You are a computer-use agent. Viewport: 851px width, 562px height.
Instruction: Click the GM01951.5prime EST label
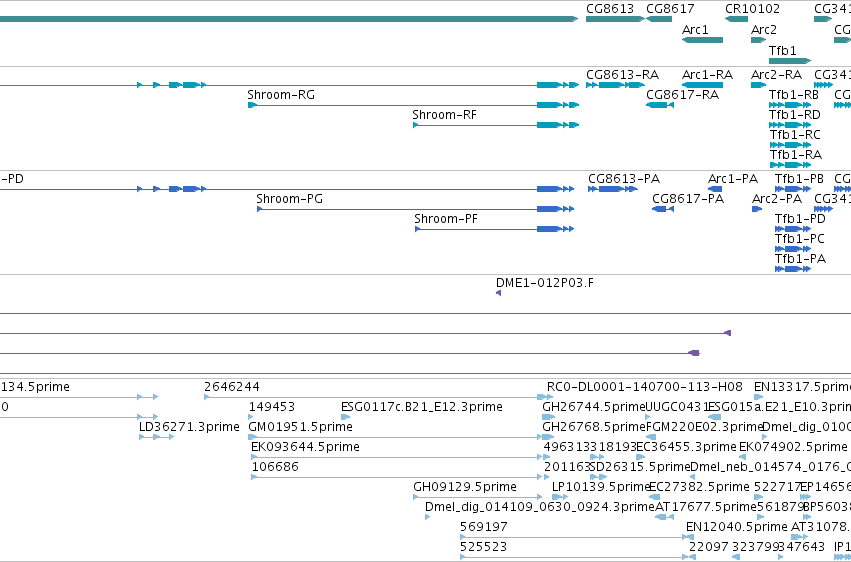(300, 427)
